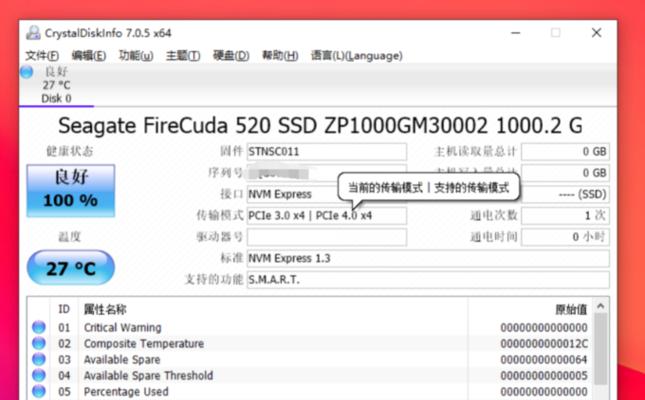The height and width of the screenshot is (400, 645).
Task: Select the Disk 0 status orb
Action: (x=27, y=72)
